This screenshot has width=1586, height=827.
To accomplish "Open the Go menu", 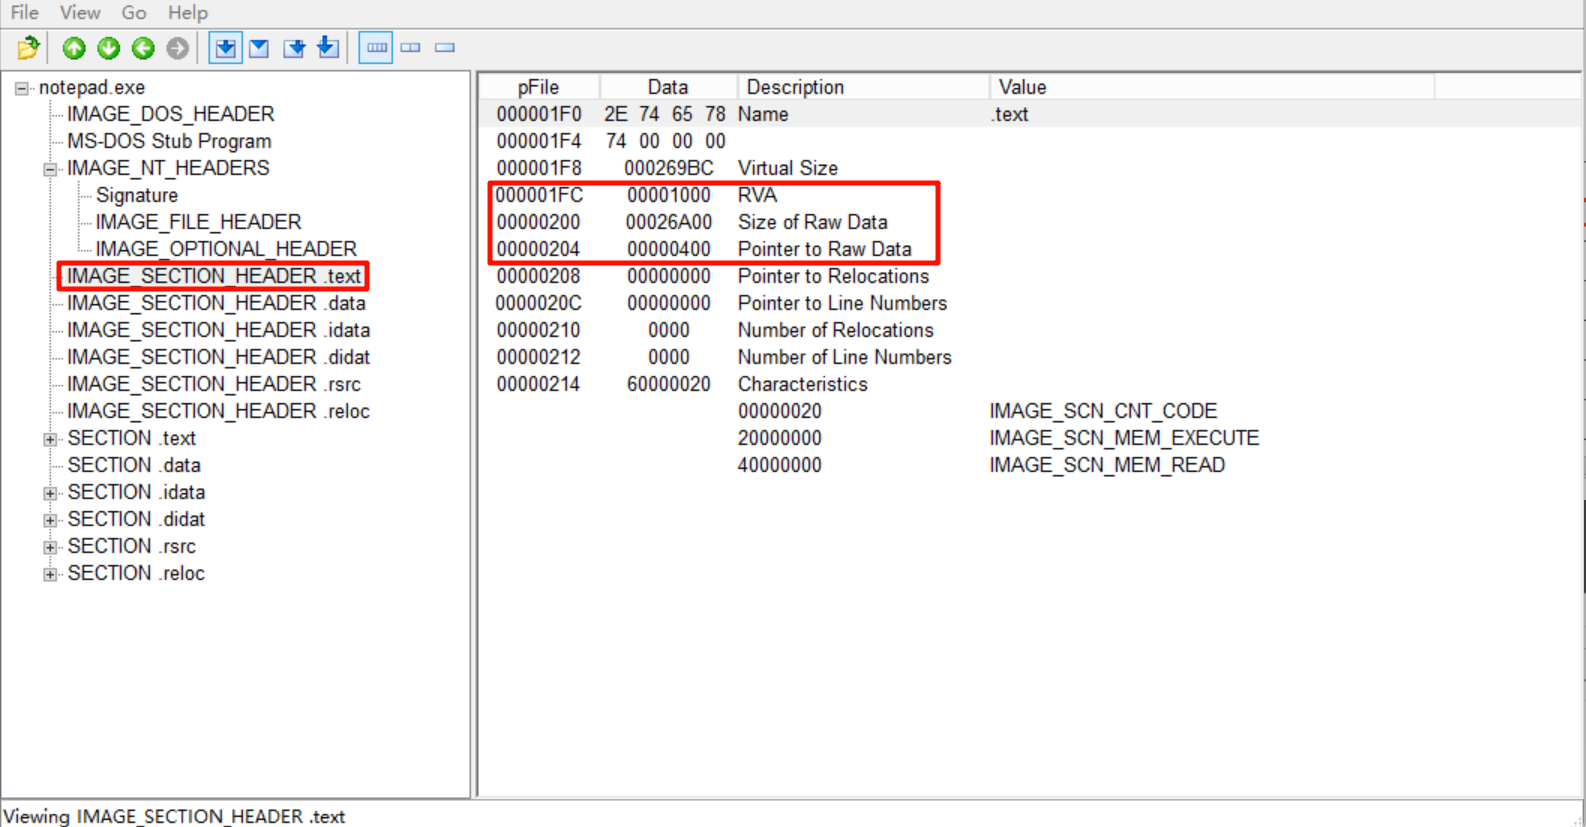I will point(133,13).
